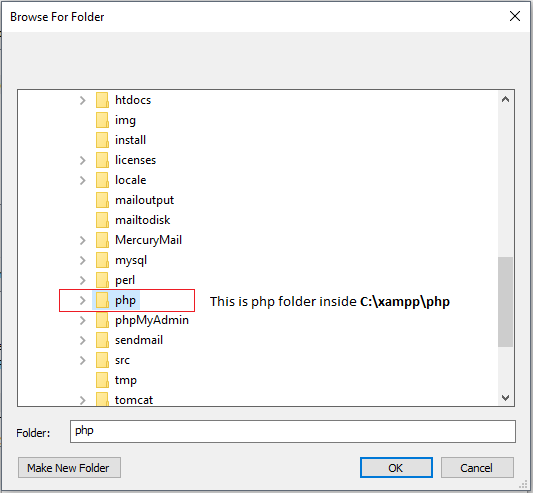Screen dimensions: 533x493
Task: Expand the php folder node
Action: (x=83, y=300)
